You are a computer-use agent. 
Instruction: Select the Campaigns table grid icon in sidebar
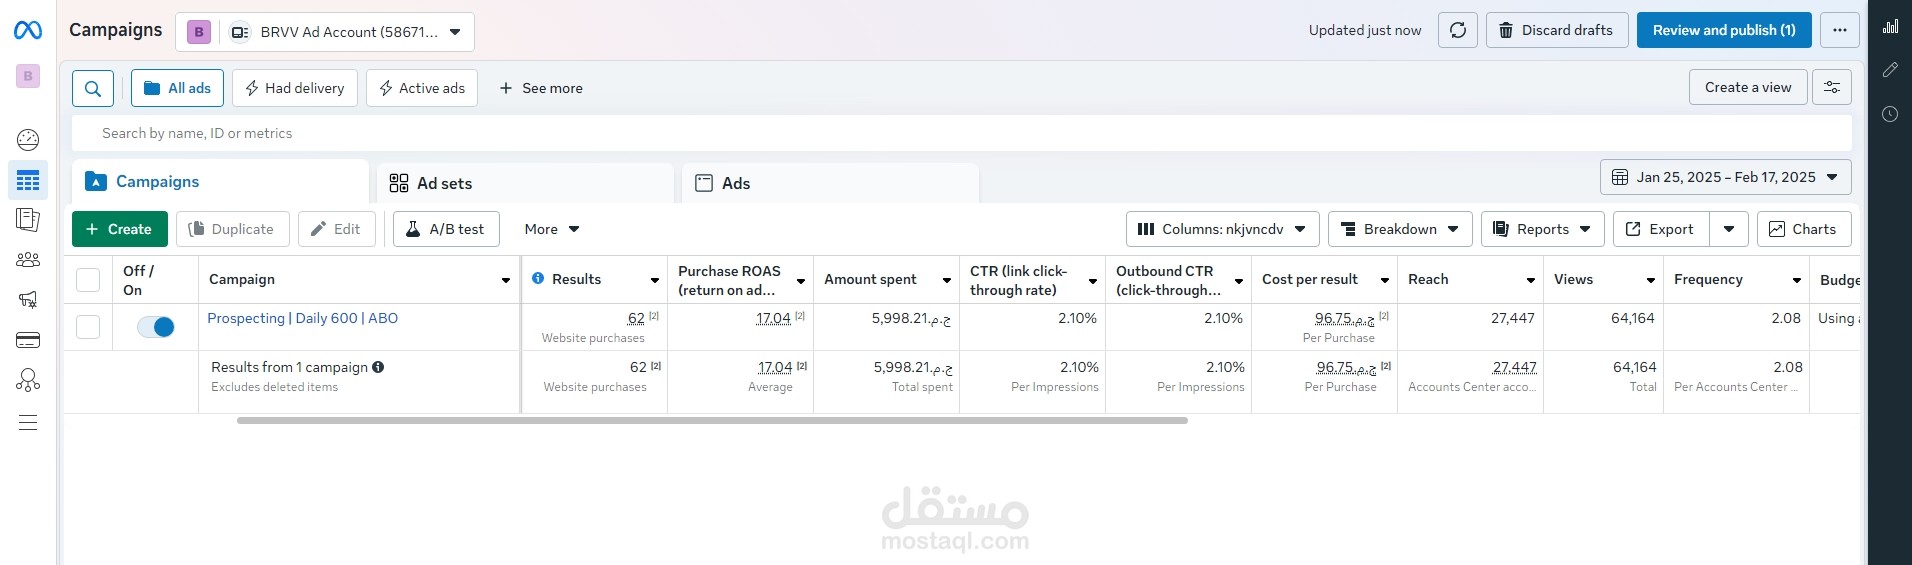(x=28, y=180)
